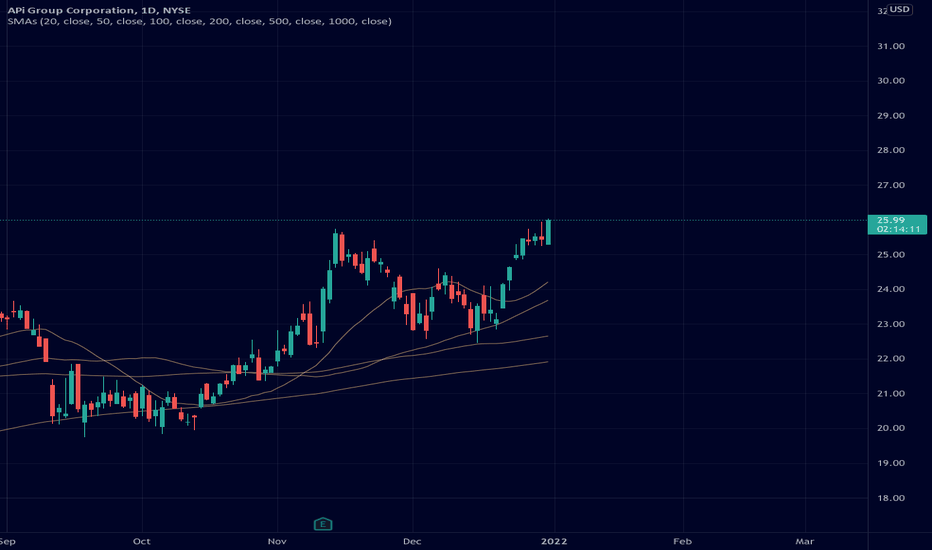
Task: Click the USD currency button
Action: pos(899,9)
